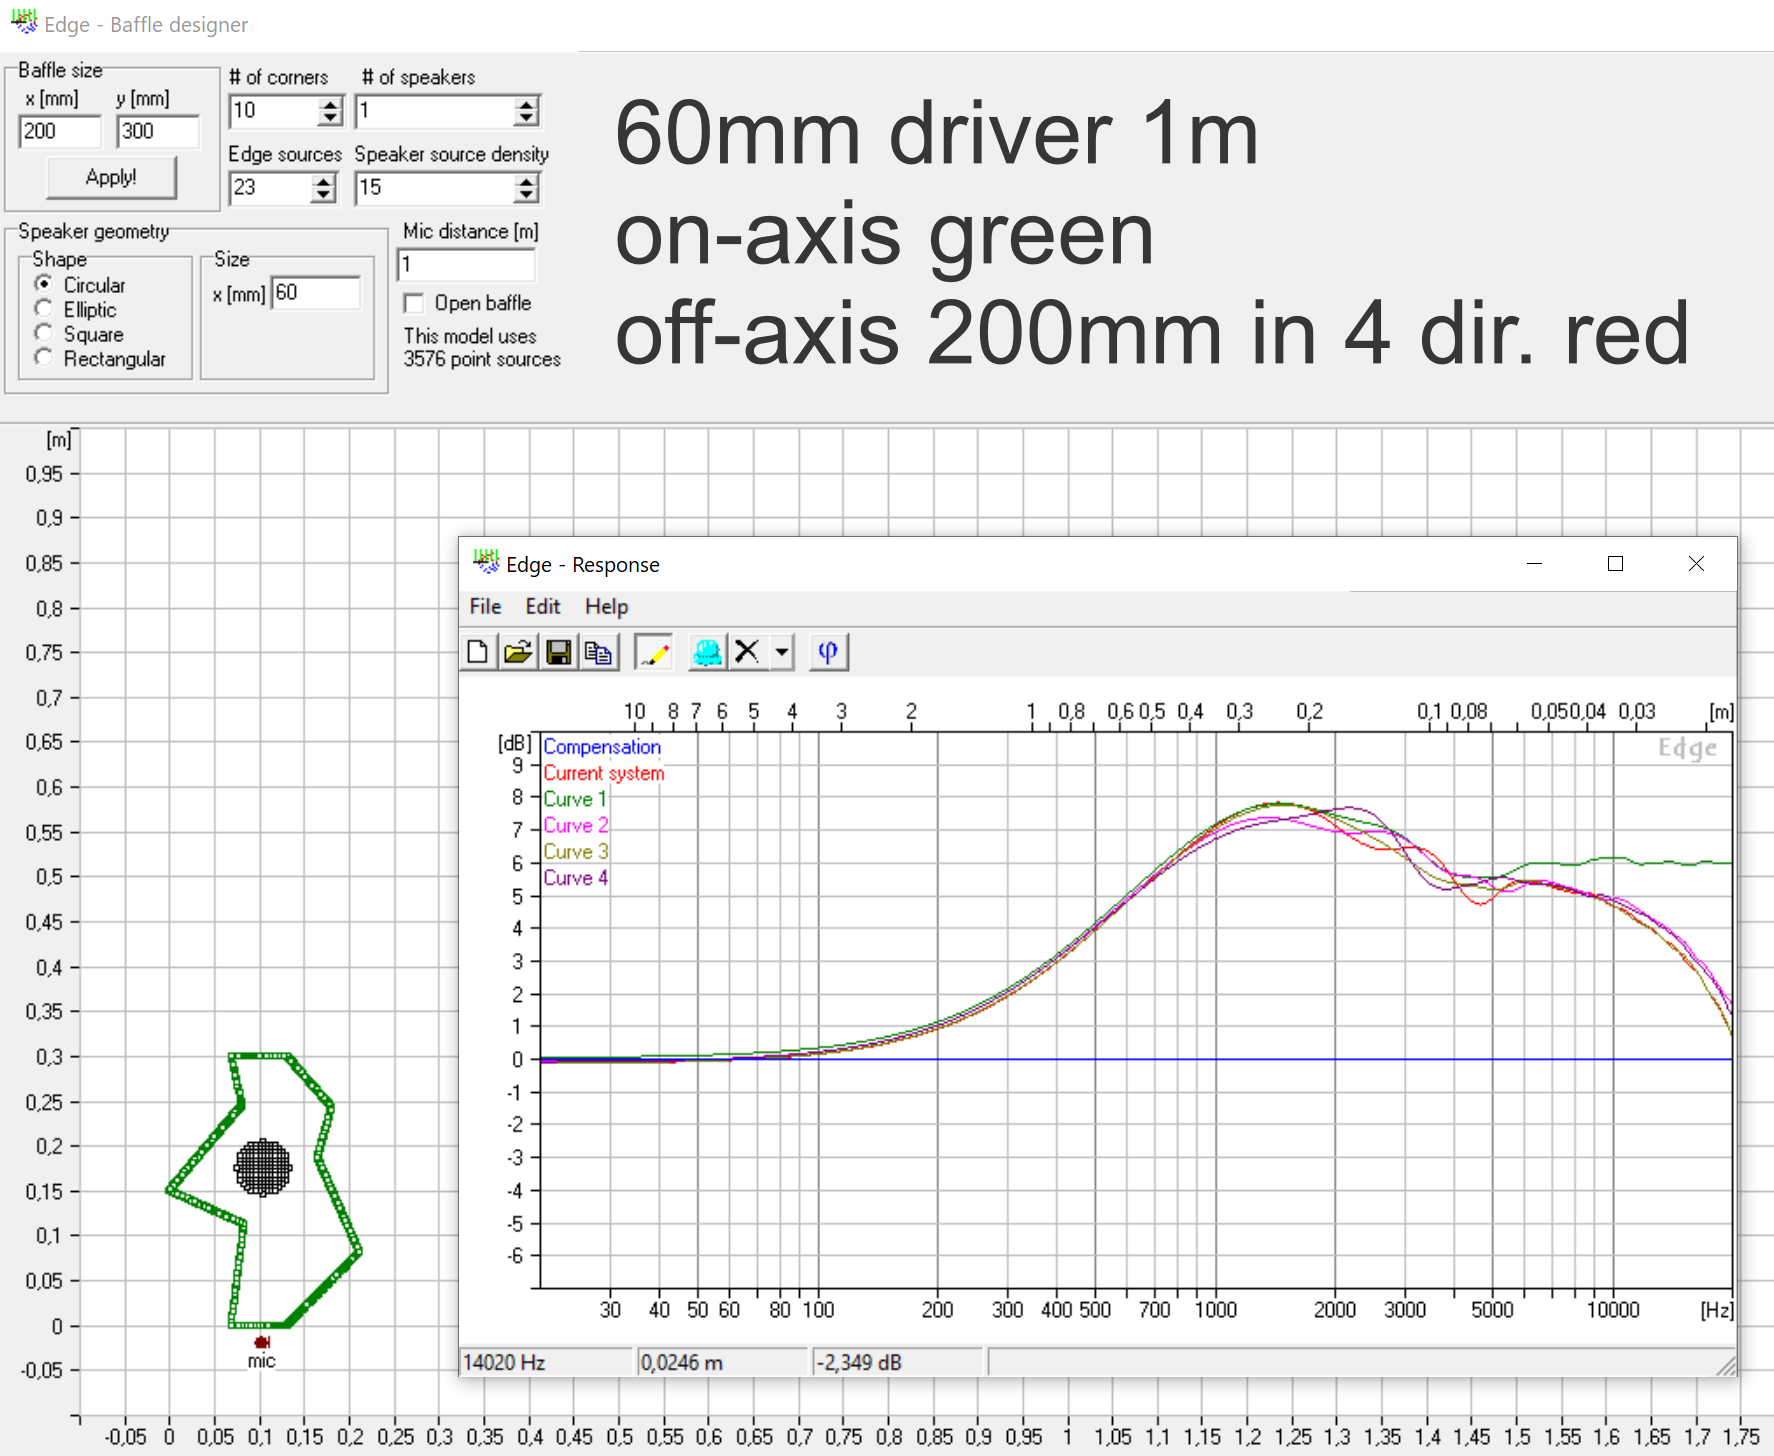
Task: Click the Edge app icon in Response title bar
Action: [x=486, y=563]
